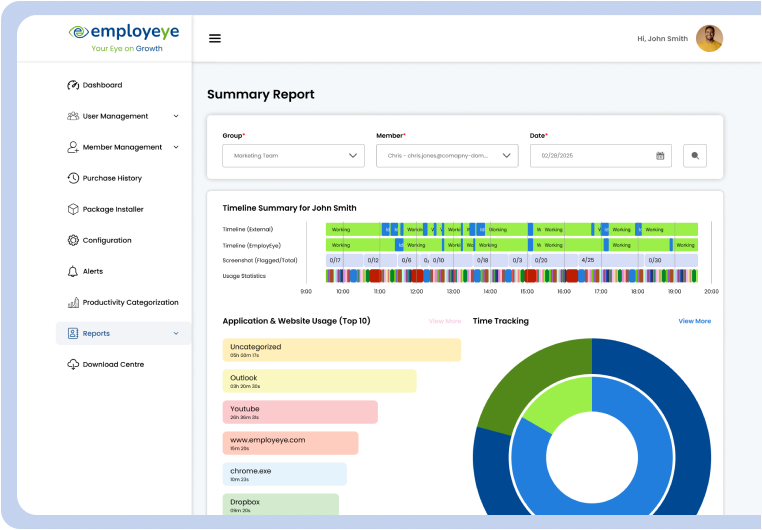The image size is (762, 530).
Task: Click the magnifier search button
Action: (x=695, y=155)
